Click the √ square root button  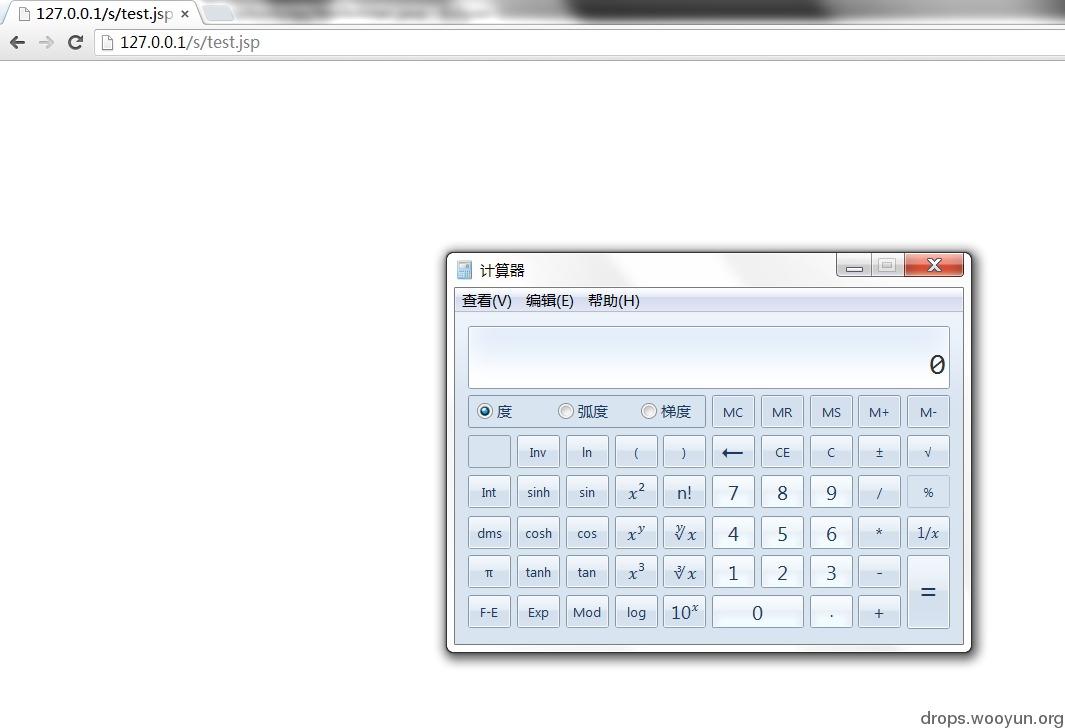pos(928,452)
